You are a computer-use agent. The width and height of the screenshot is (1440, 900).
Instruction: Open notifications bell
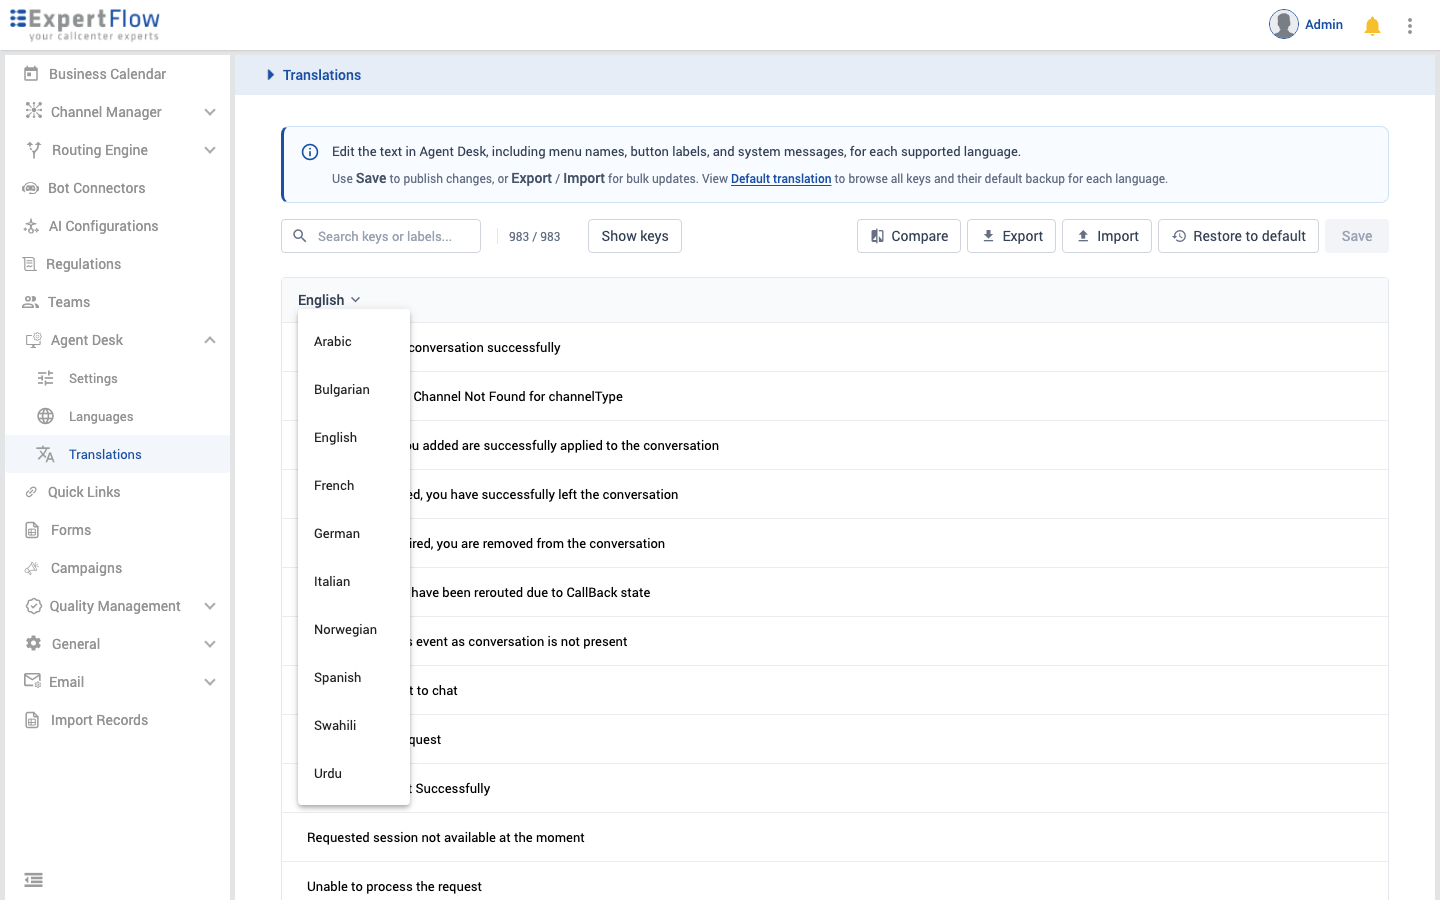1372,26
